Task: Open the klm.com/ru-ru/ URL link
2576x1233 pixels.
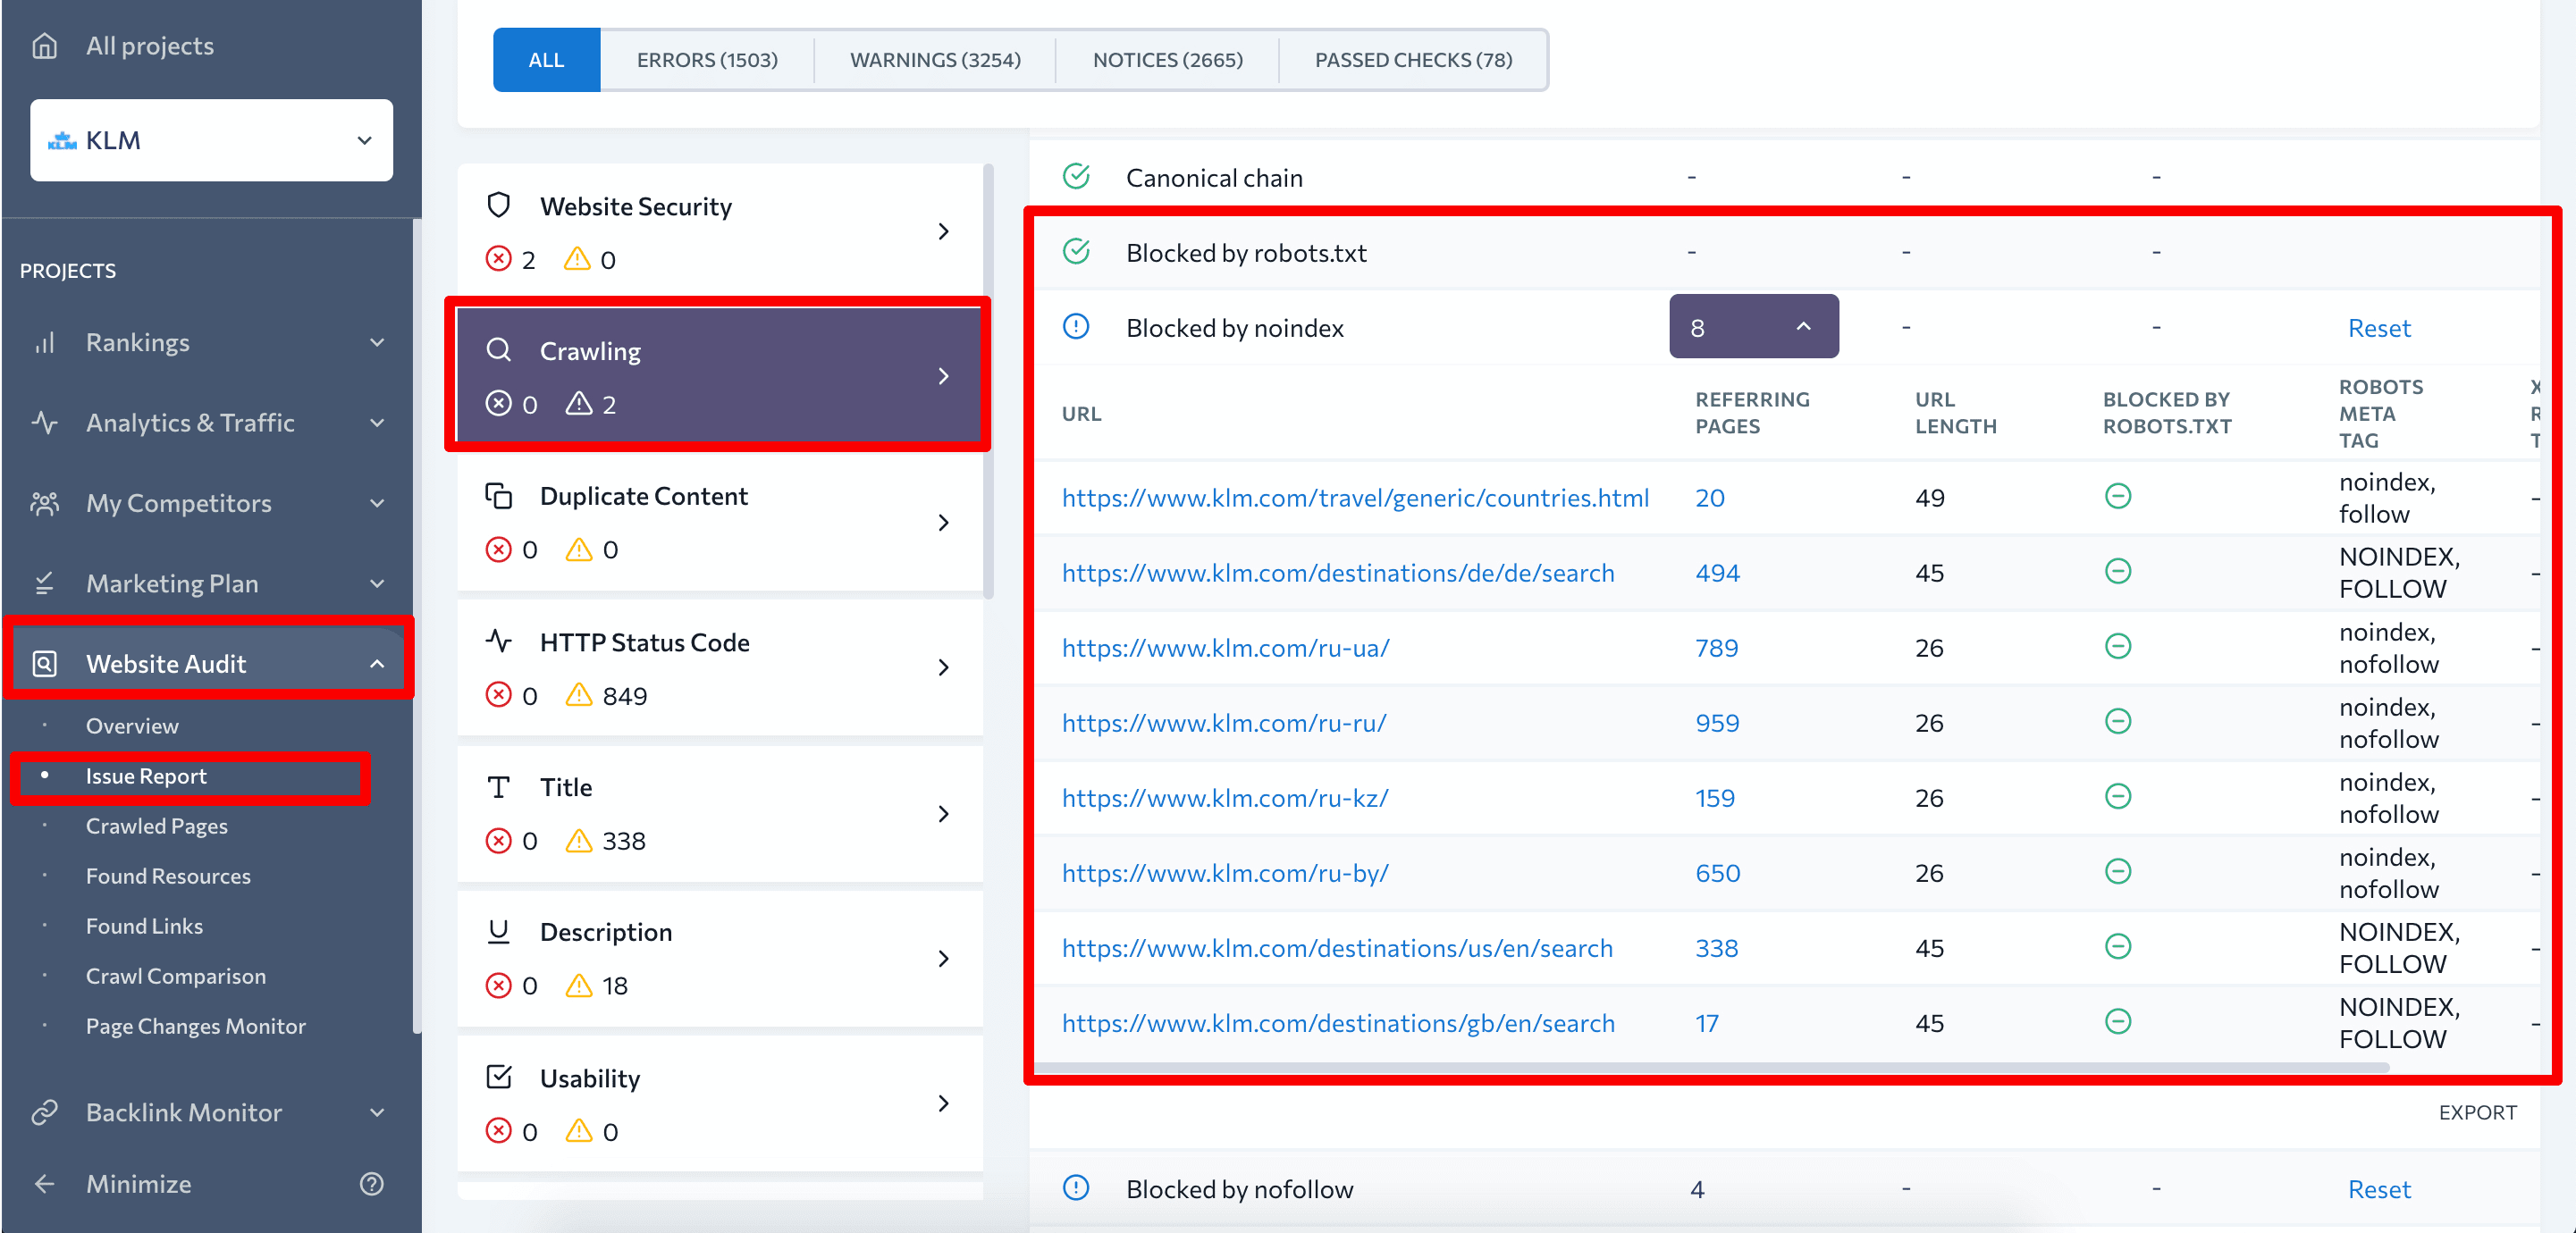Action: click(1224, 723)
